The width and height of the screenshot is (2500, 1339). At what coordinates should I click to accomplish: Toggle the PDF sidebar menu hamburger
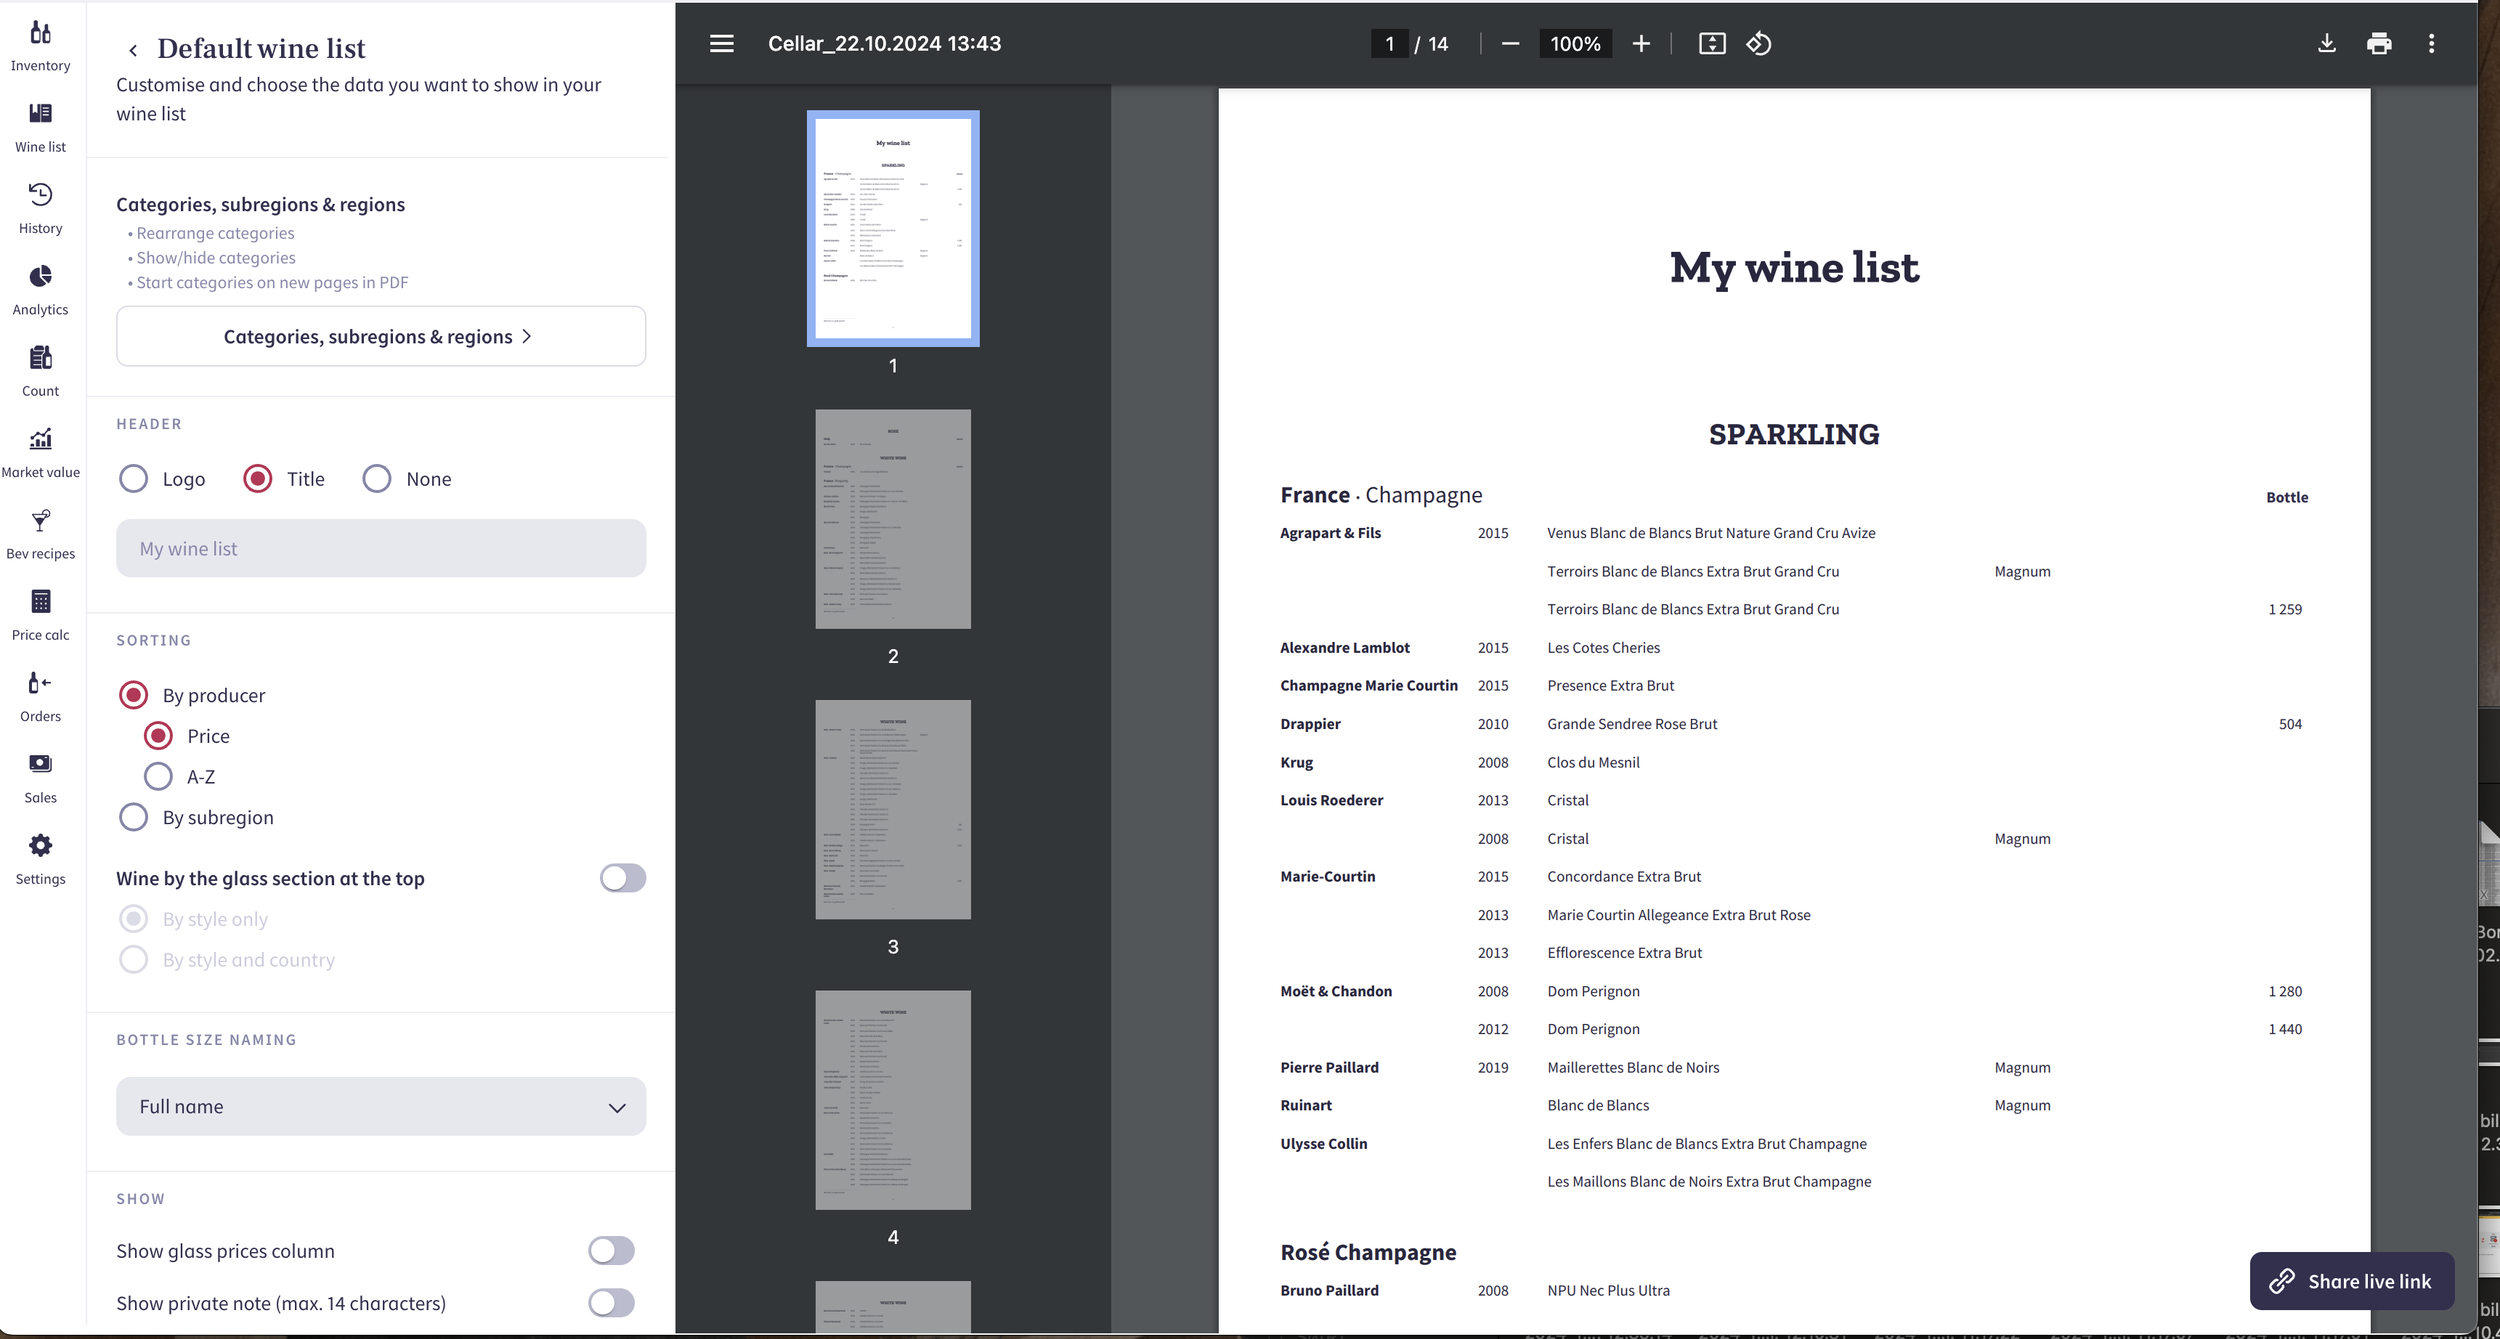coord(721,44)
